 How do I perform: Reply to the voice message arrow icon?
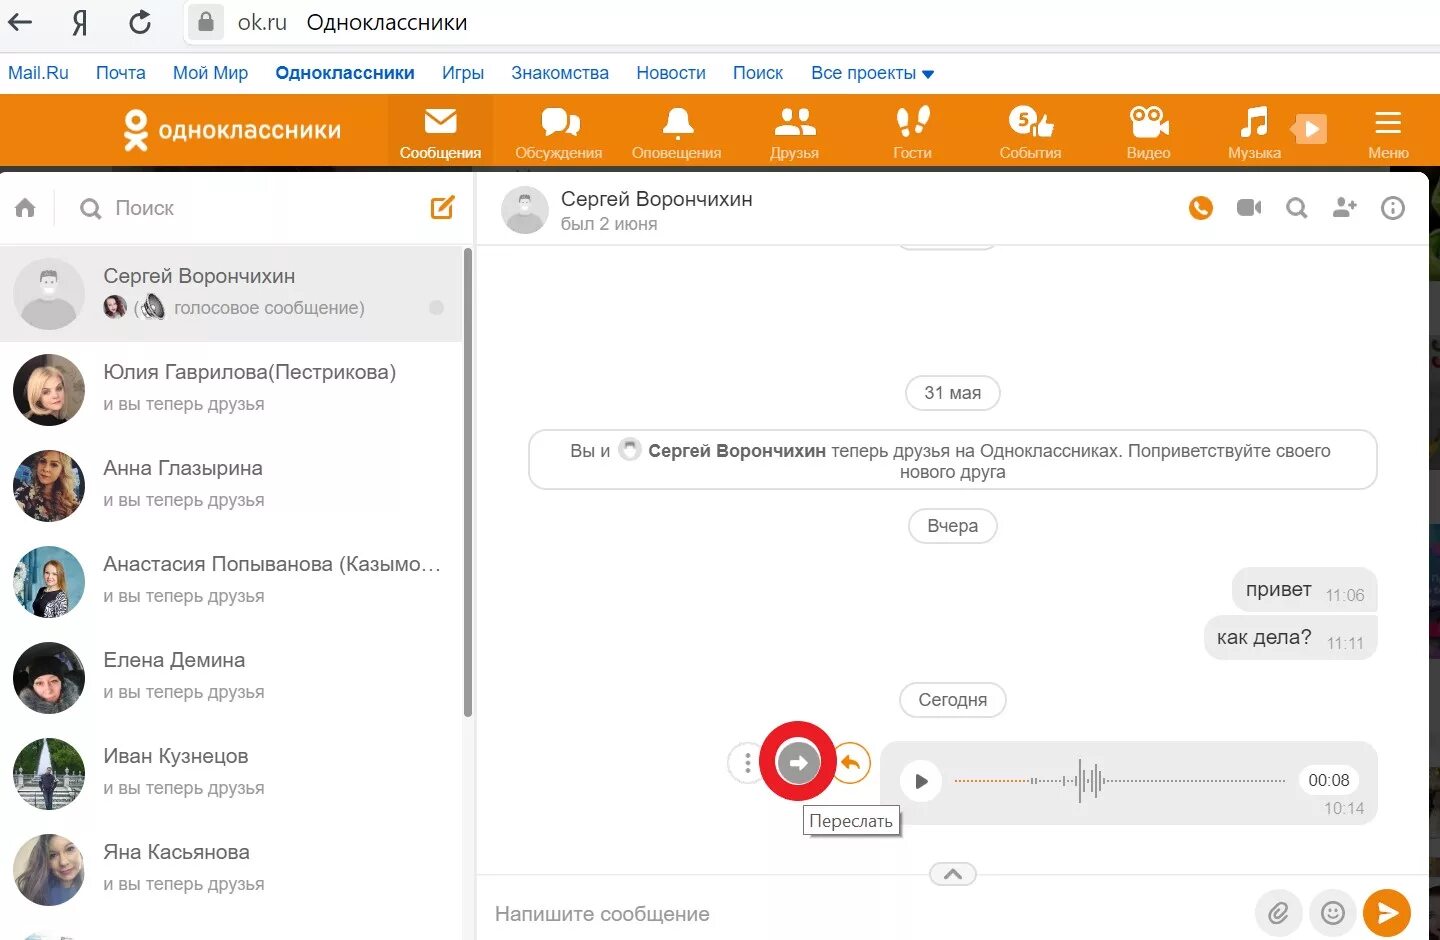[851, 763]
